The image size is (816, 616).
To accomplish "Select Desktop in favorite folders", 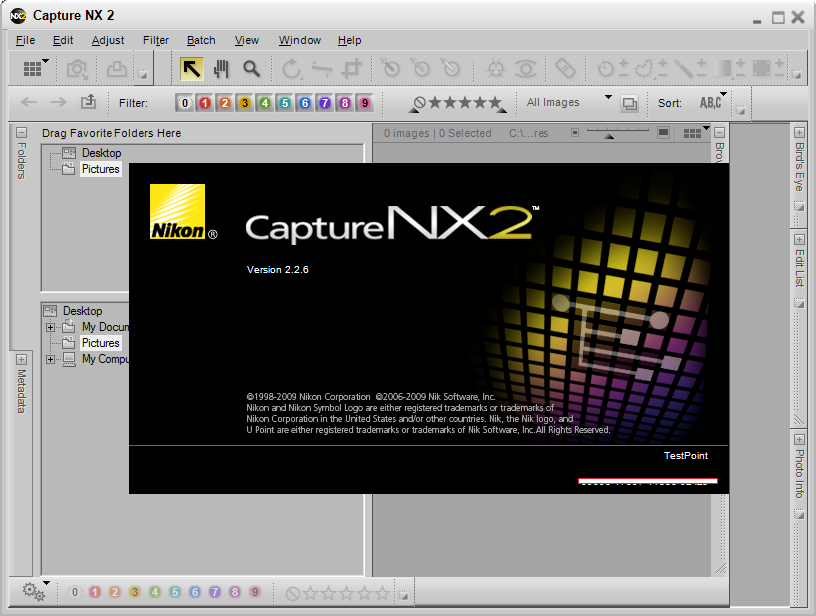I will pyautogui.click(x=101, y=153).
